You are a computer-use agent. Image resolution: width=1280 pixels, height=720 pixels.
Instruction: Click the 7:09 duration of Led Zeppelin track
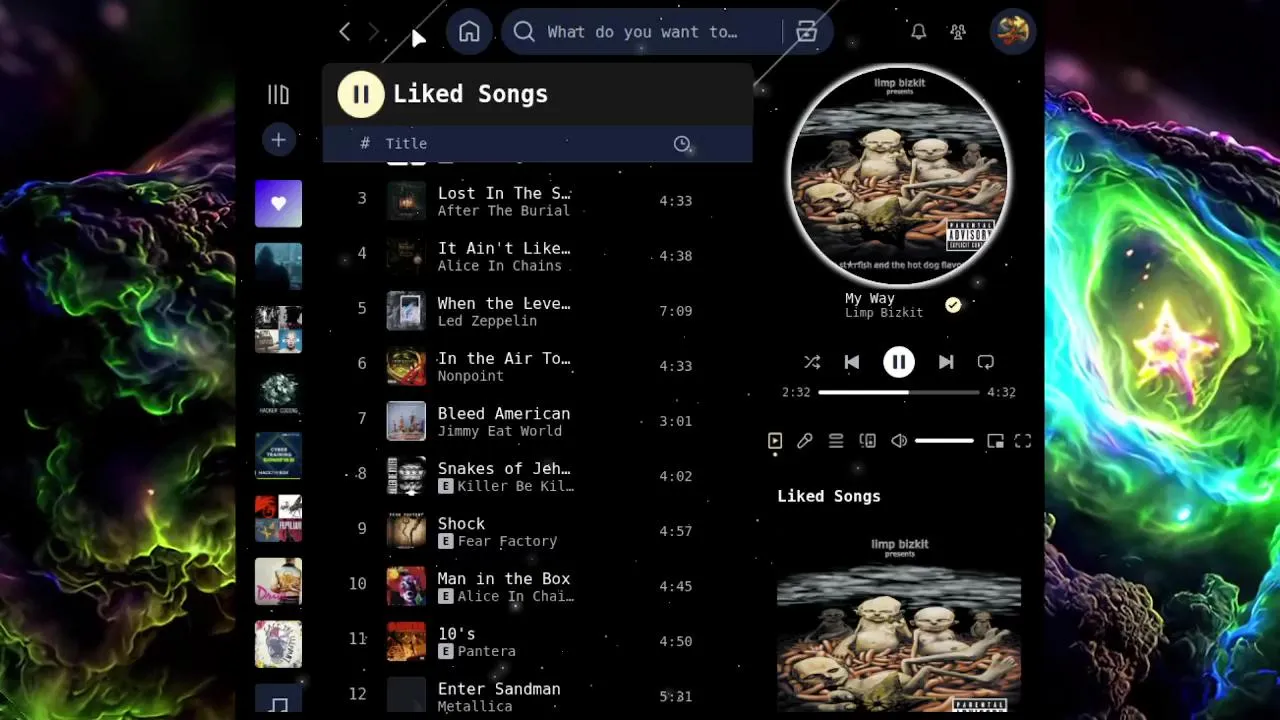coord(676,311)
